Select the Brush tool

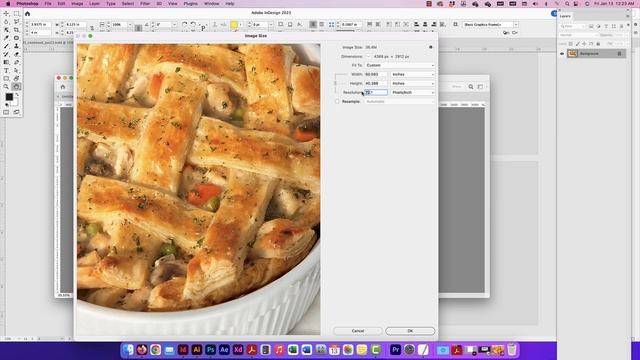click(6, 46)
